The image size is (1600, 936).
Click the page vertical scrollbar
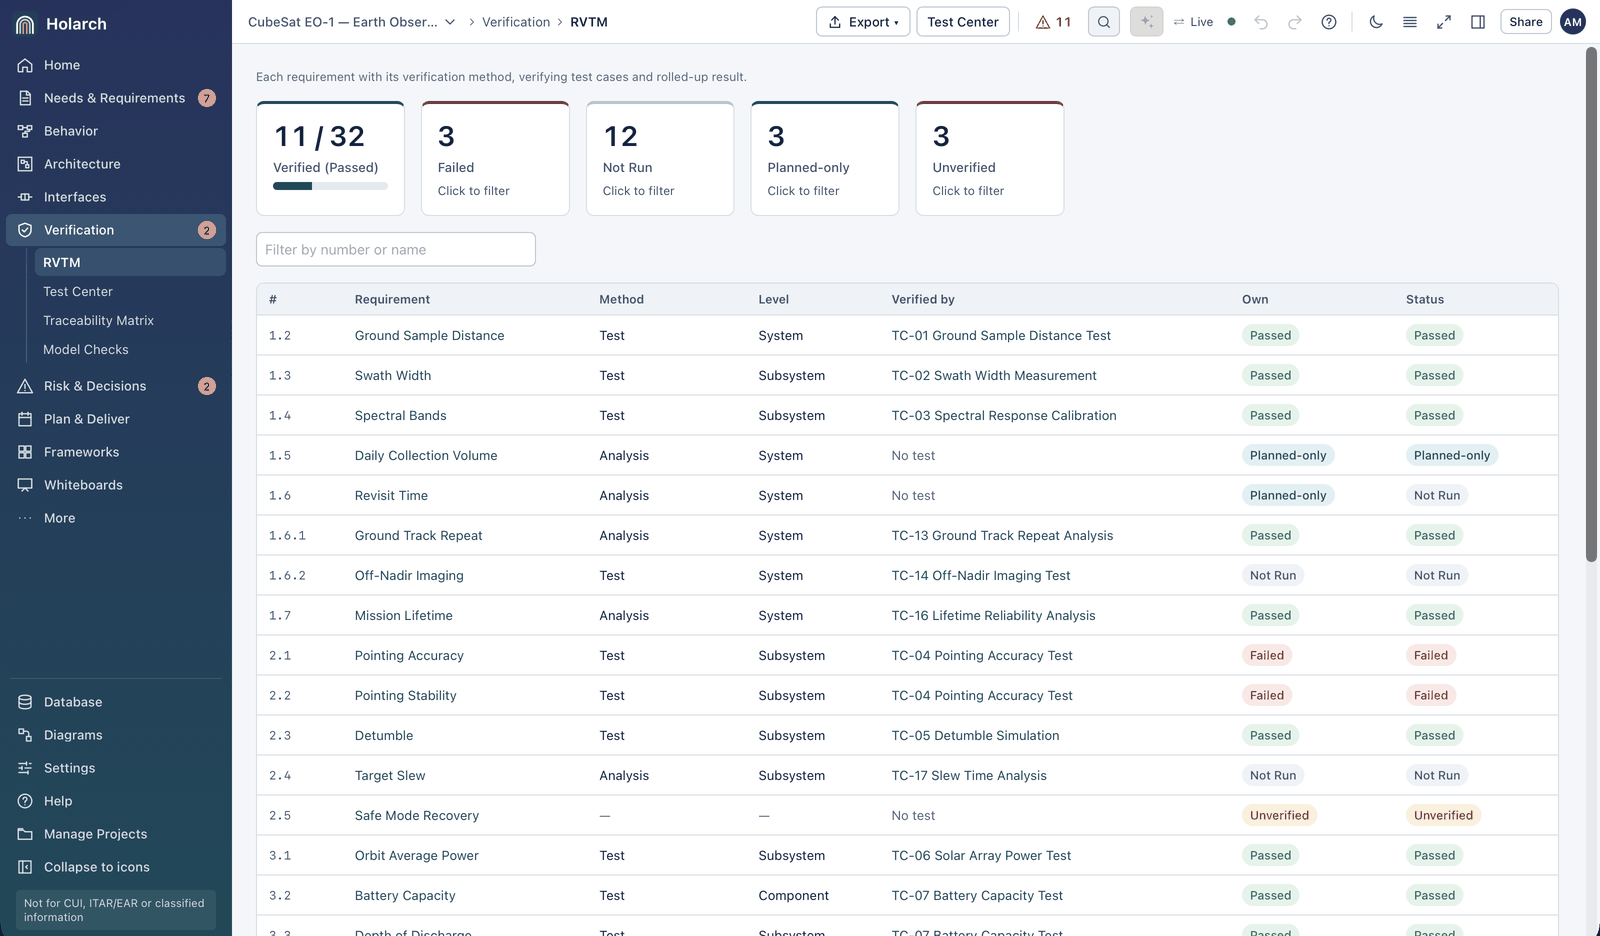point(1591,305)
